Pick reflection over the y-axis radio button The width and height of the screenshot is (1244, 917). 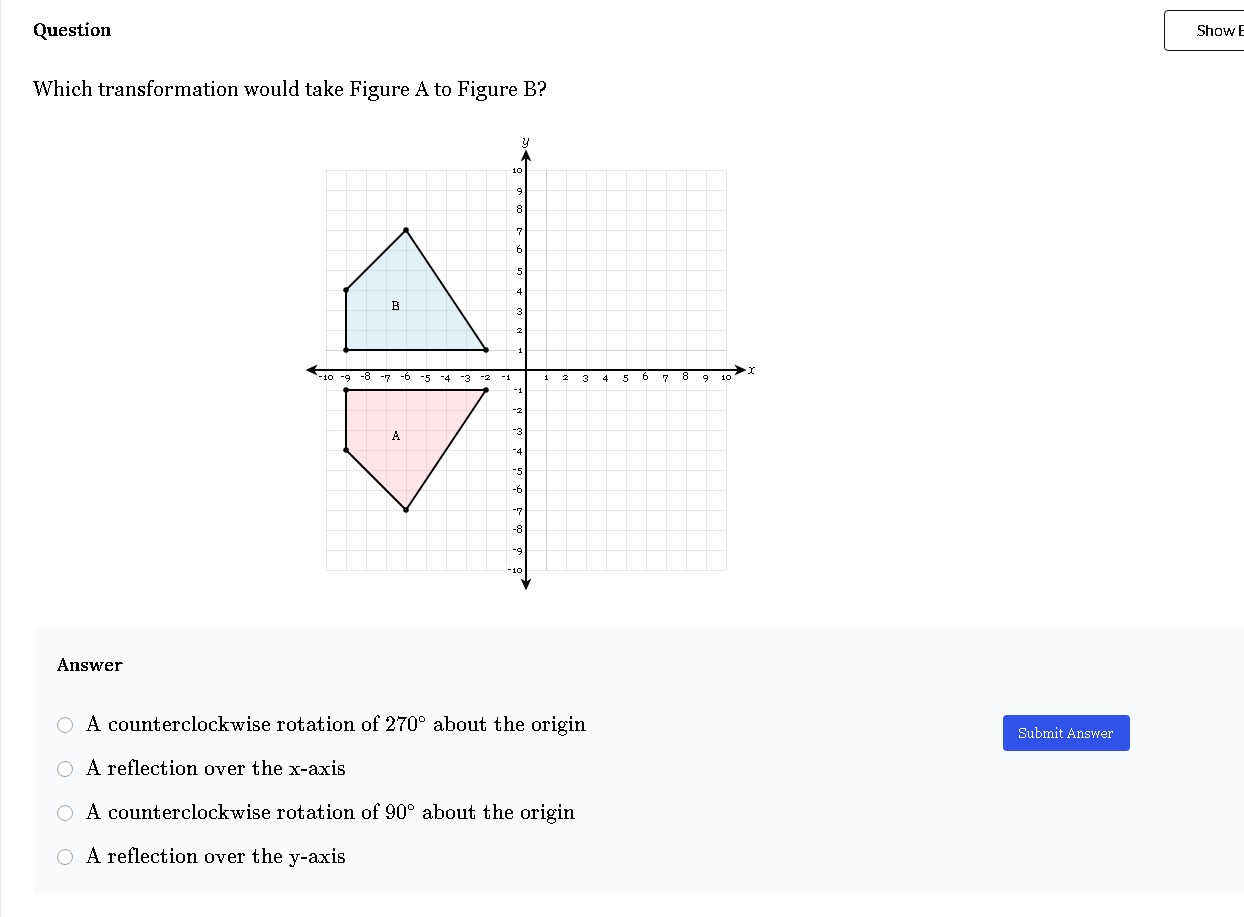point(65,857)
